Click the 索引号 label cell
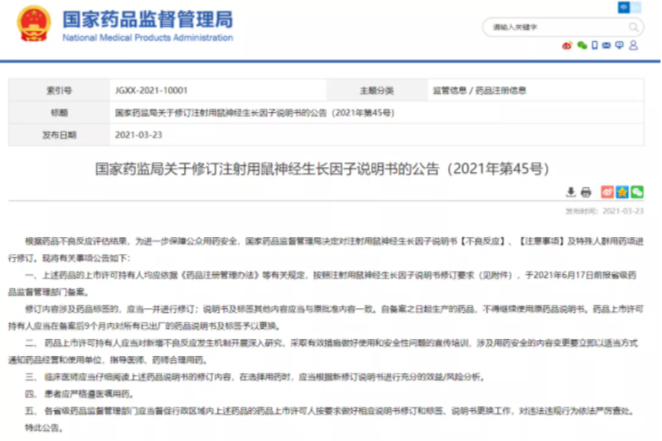 pos(59,90)
